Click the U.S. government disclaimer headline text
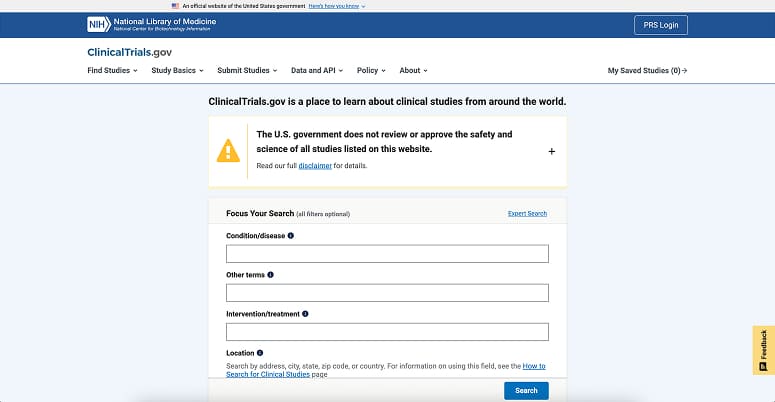Image resolution: width=775 pixels, height=402 pixels. coord(384,141)
